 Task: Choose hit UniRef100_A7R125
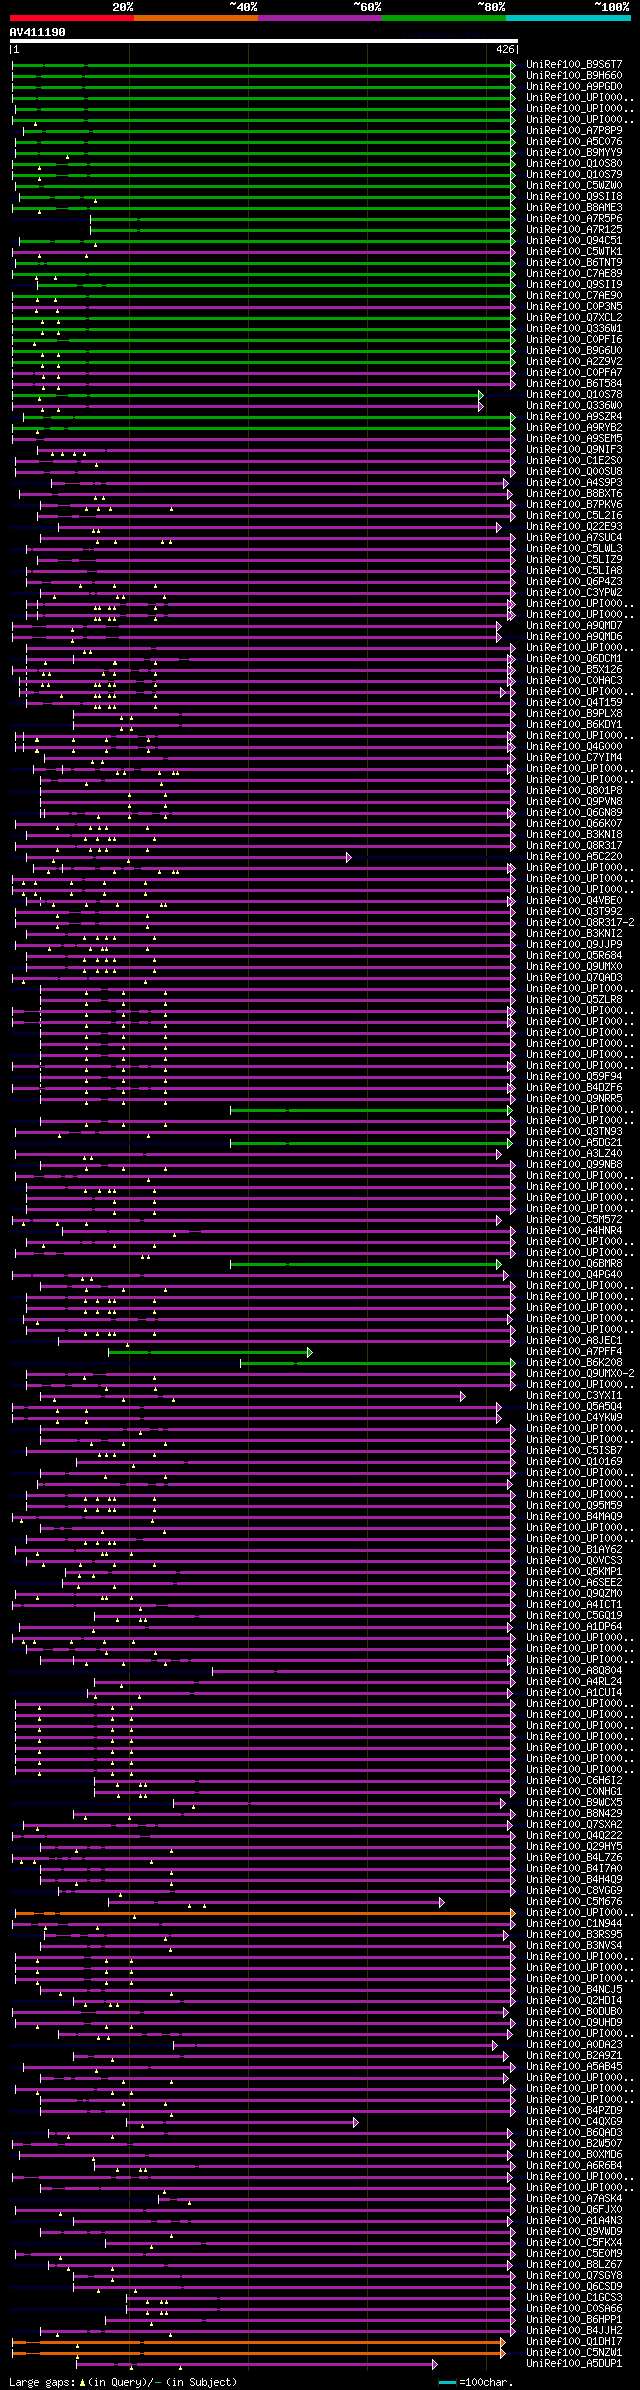click(574, 229)
